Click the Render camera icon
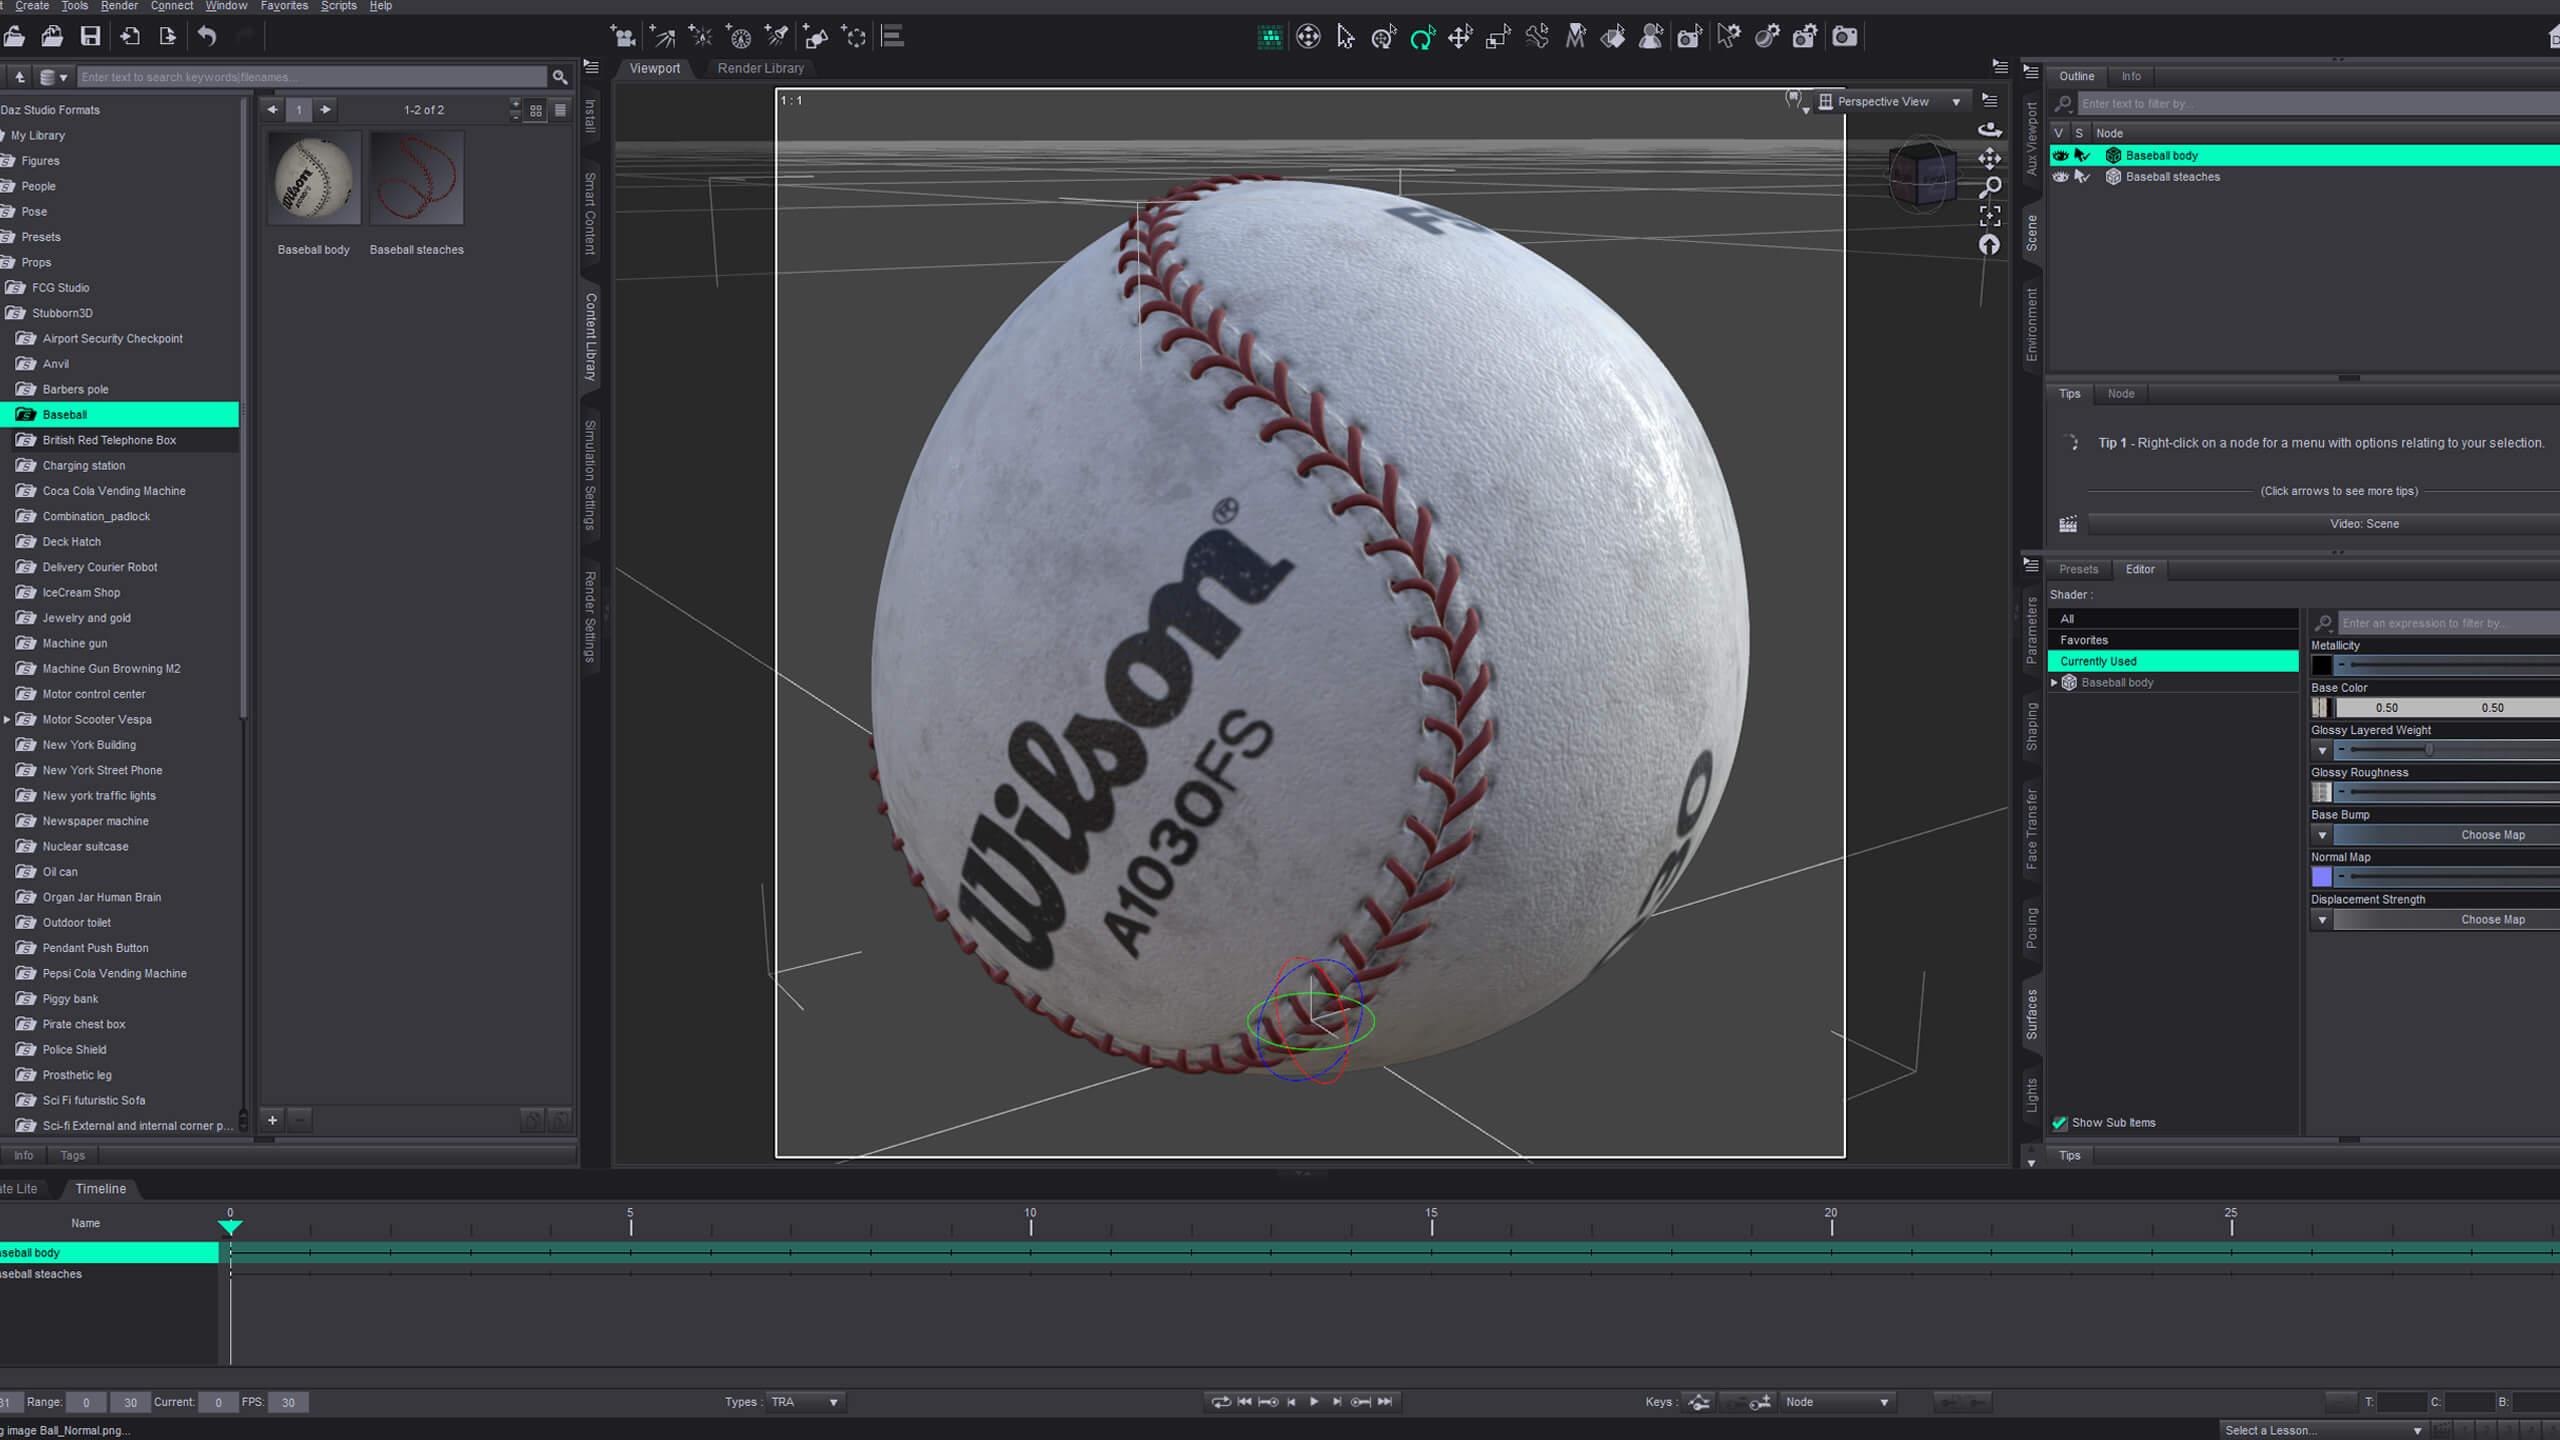 [x=1844, y=37]
